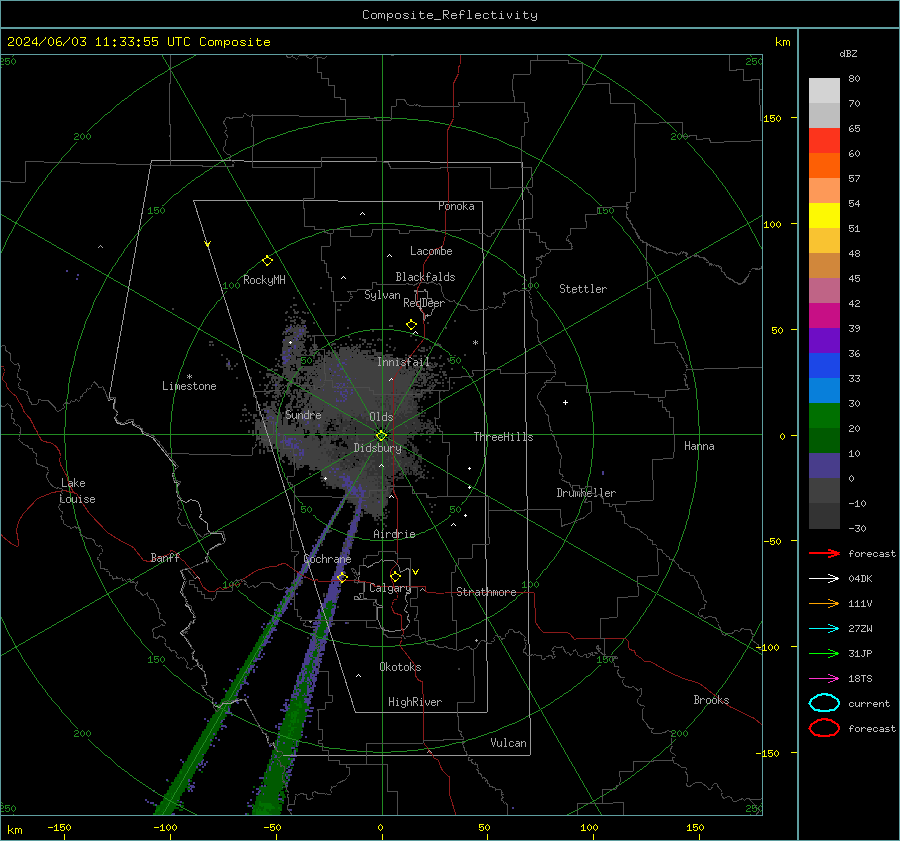Click the white 04DK arrow legend icon
This screenshot has width=900, height=841.
pyautogui.click(x=824, y=579)
